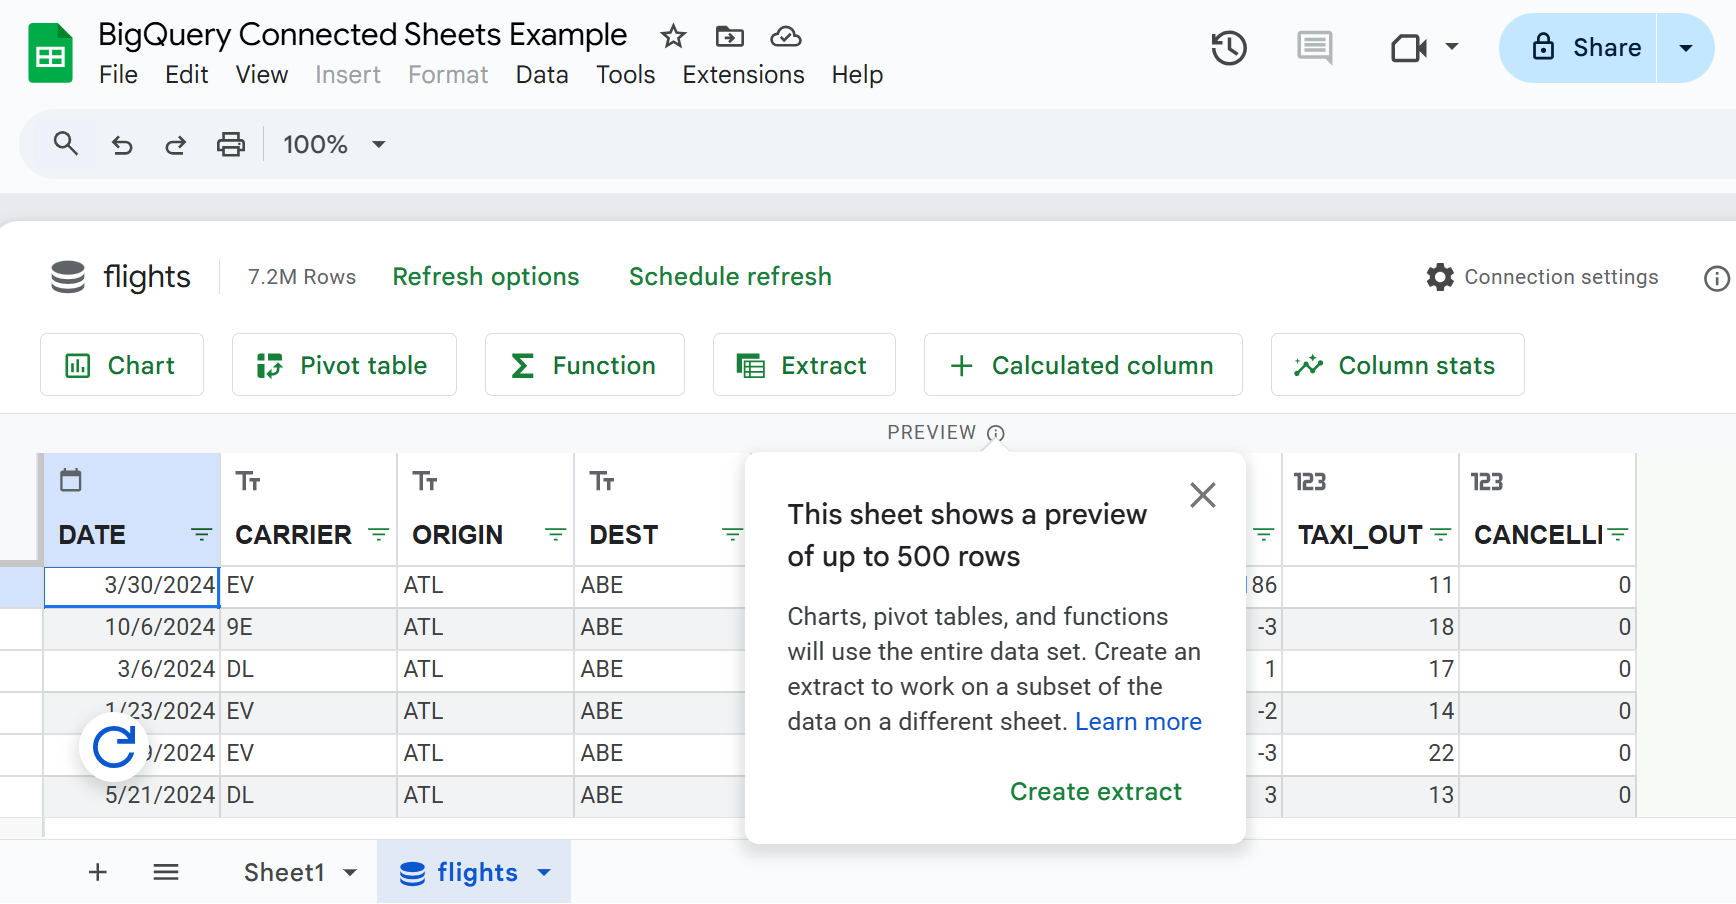Click the Pivot table button
This screenshot has width=1736, height=904.
coord(344,365)
